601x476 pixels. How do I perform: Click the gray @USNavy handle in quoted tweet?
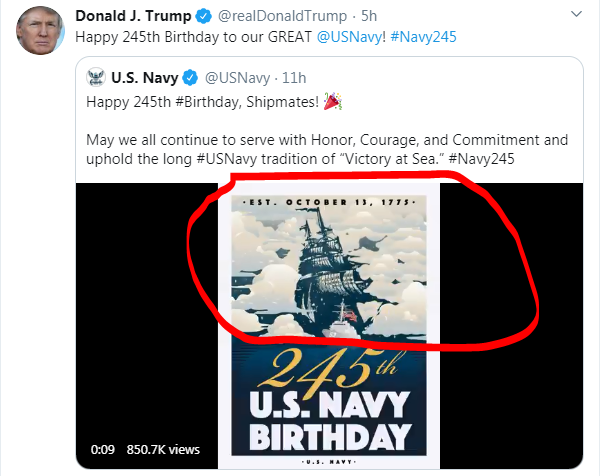tap(238, 77)
